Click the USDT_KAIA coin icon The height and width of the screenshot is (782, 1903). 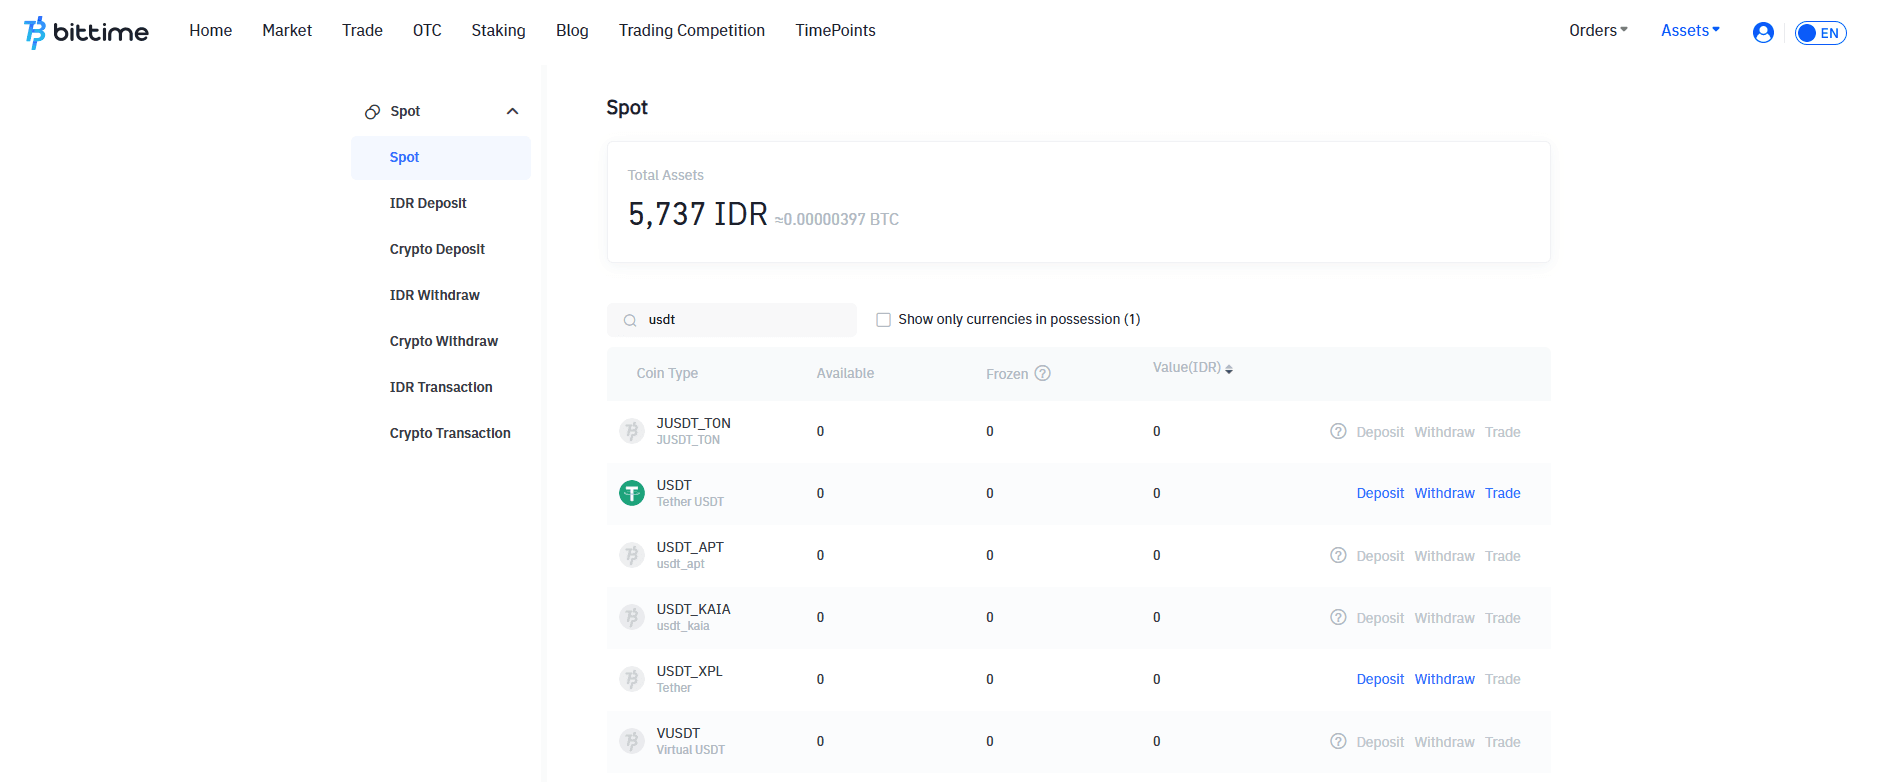click(632, 618)
